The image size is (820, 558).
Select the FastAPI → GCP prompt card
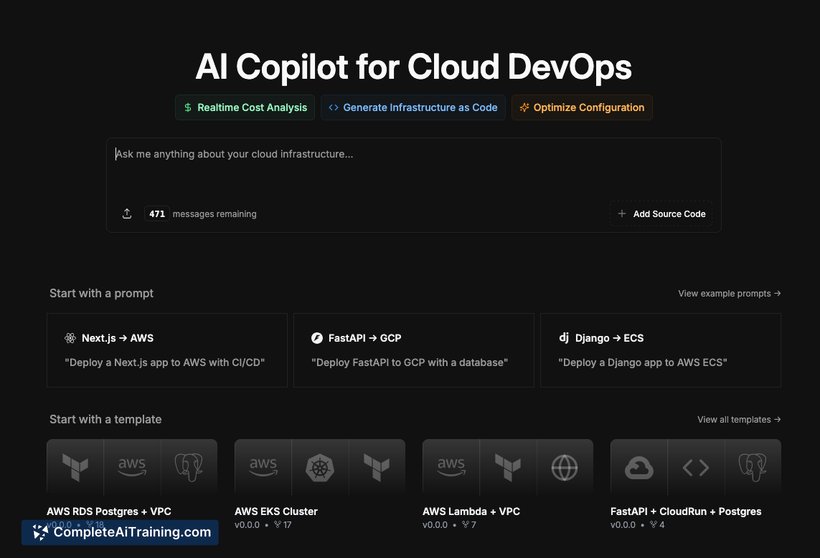[x=414, y=350]
